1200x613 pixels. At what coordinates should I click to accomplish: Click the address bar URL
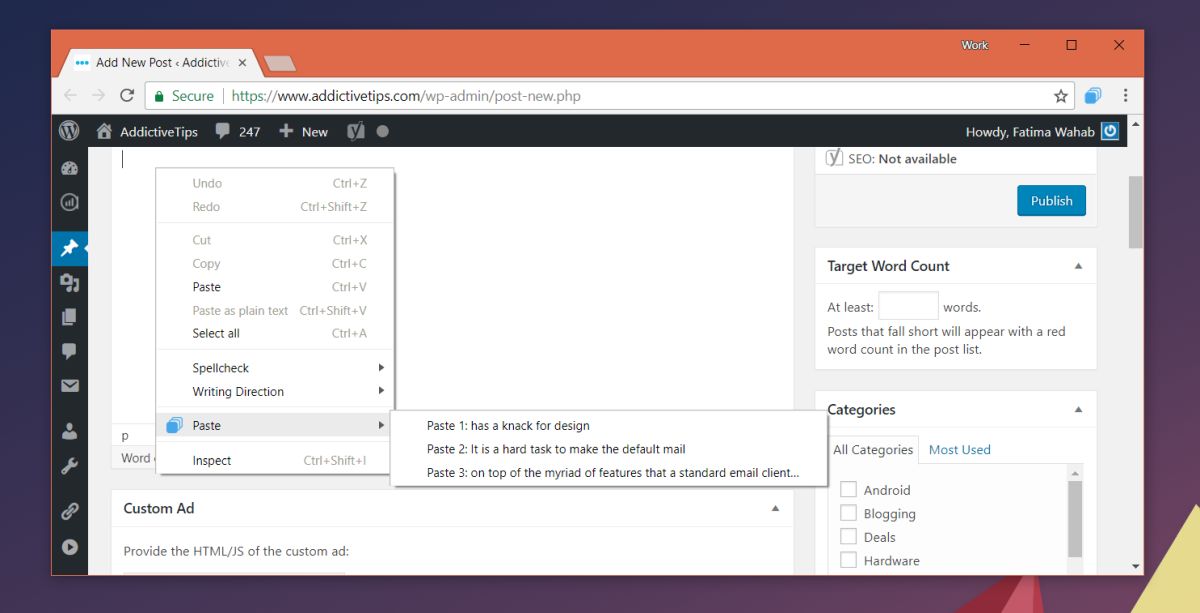pyautogui.click(x=406, y=96)
